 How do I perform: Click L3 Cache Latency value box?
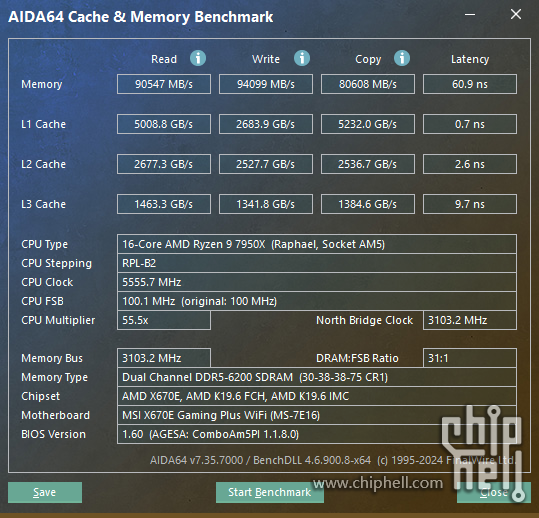tap(470, 204)
